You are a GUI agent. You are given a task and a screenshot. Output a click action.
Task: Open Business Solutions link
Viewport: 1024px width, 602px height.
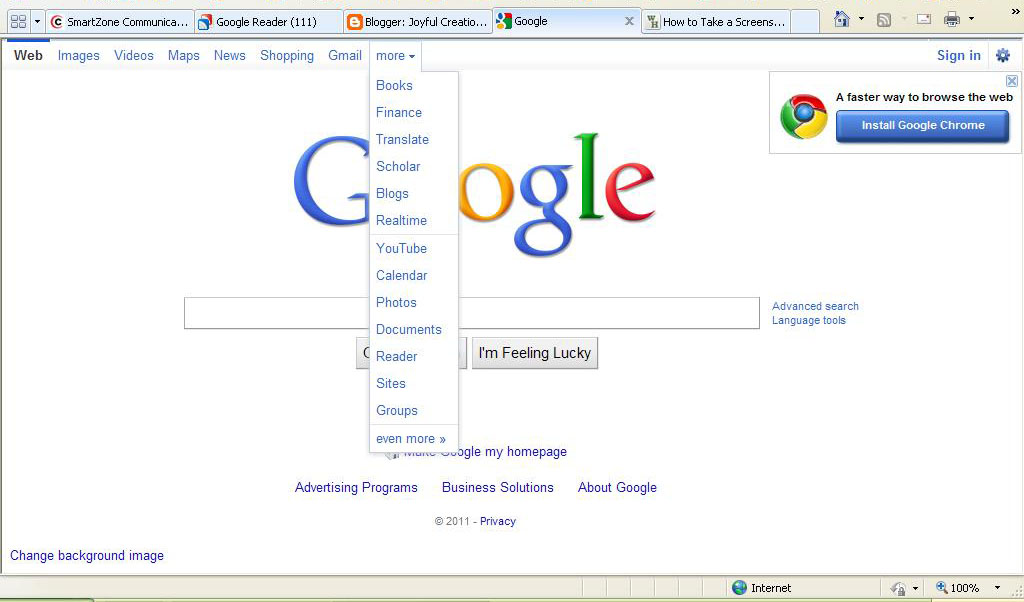coord(498,488)
